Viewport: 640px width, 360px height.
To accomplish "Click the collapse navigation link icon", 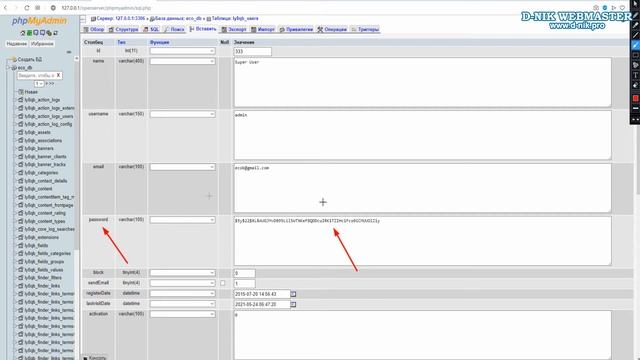I will (69, 52).
